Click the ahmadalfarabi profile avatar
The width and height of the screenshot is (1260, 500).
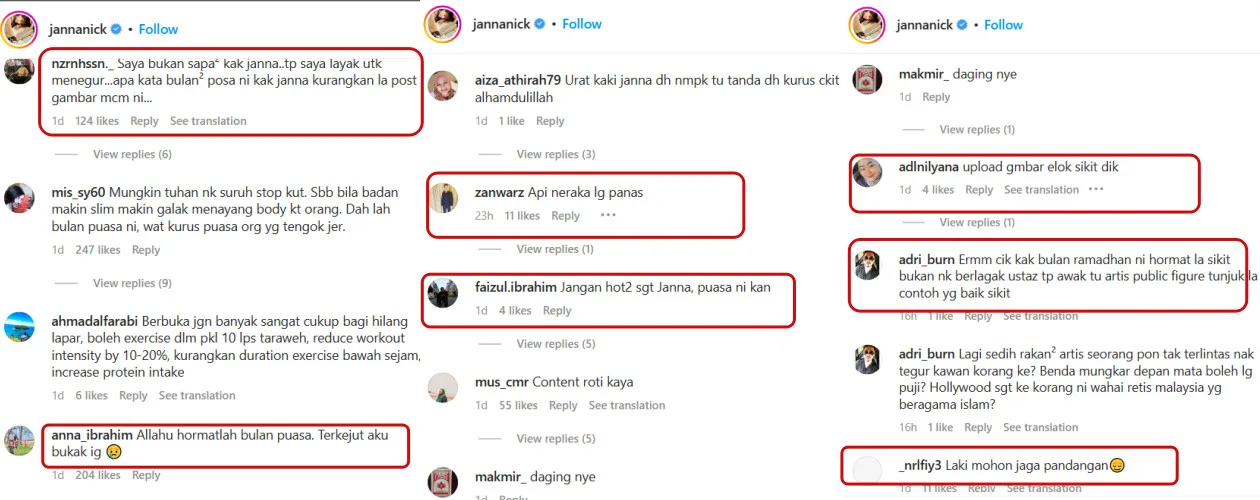point(19,327)
